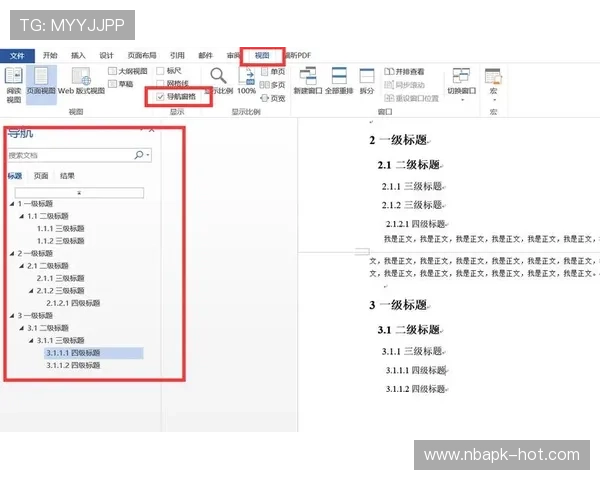Jump to '2.1.1 三级标题' in navigation
Viewport: 600px width, 480px height.
[60, 278]
